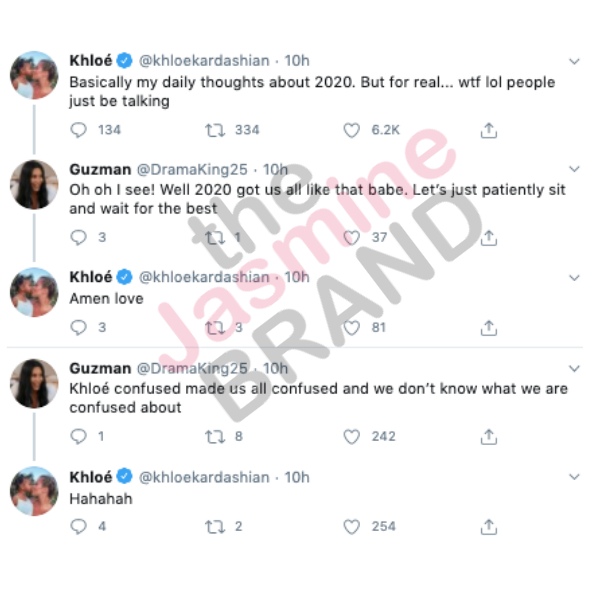View Khloé's profile picture on "Amen love" tweet
The height and width of the screenshot is (590, 590).
[x=34, y=292]
